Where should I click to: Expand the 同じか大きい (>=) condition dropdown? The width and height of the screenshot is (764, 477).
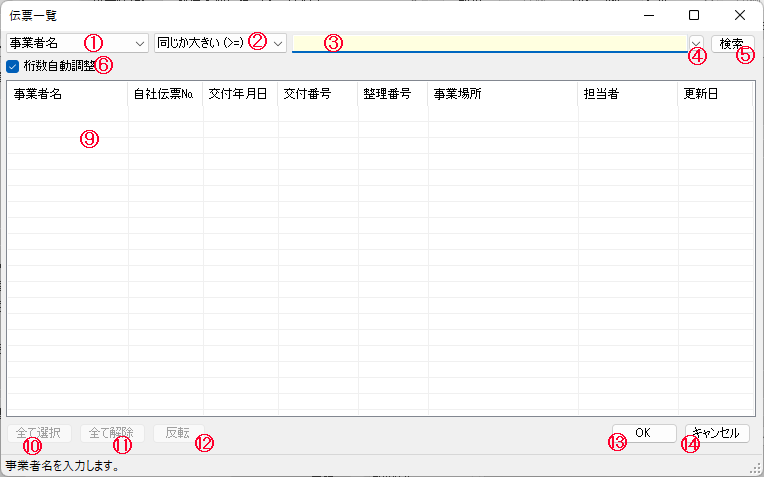click(x=277, y=43)
